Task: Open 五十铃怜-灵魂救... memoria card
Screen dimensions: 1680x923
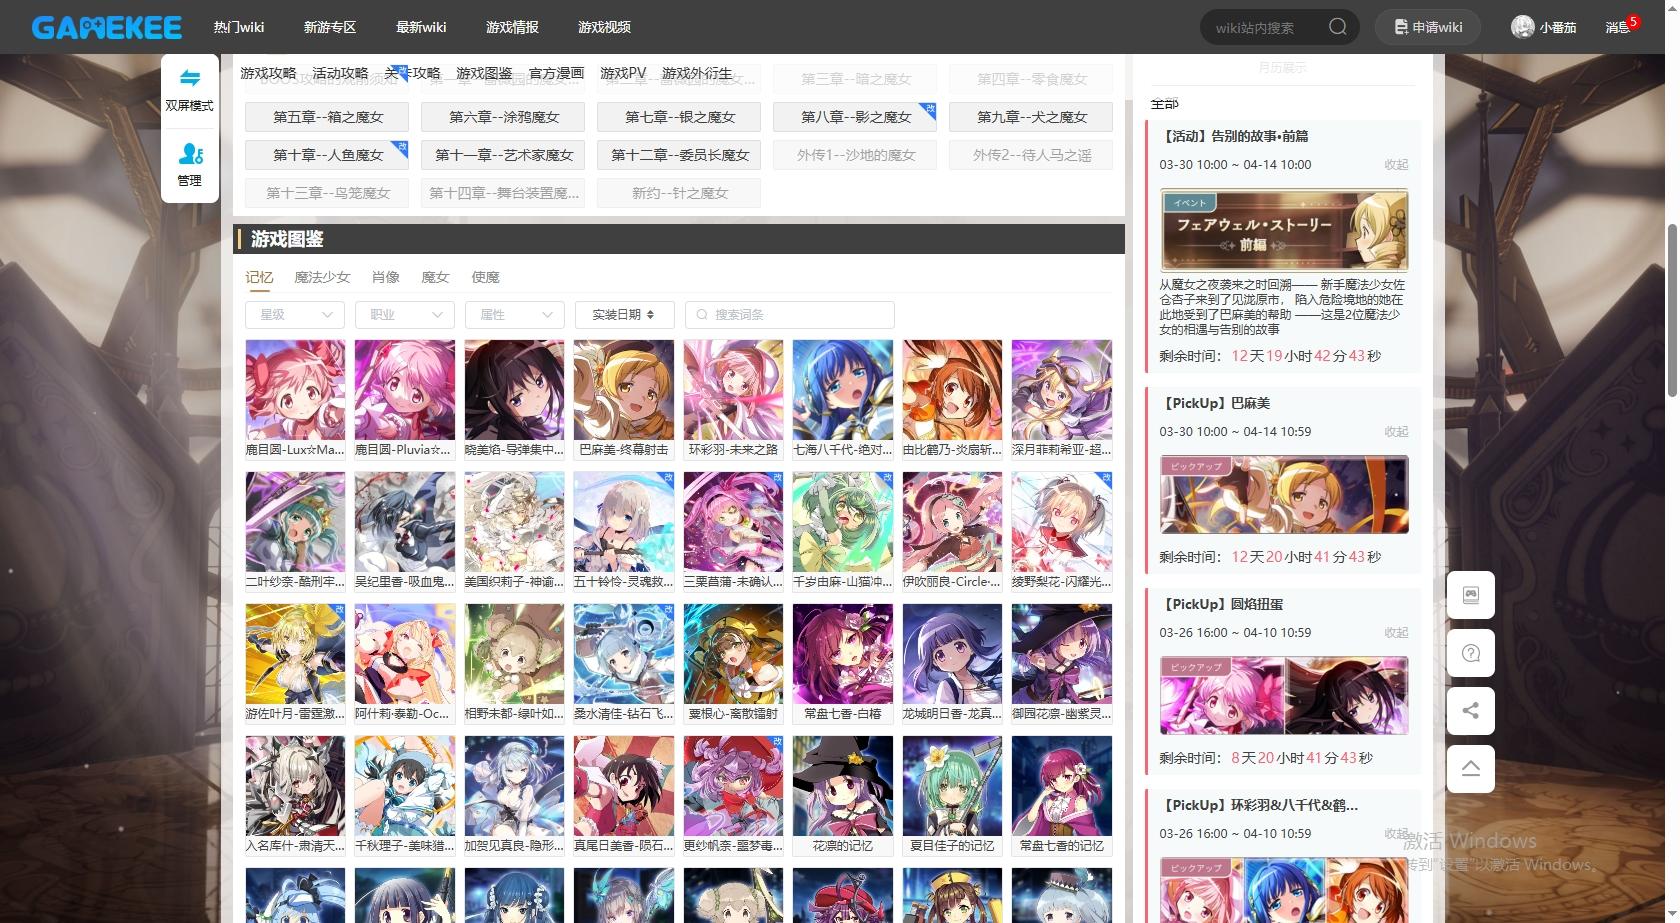Action: pyautogui.click(x=624, y=531)
